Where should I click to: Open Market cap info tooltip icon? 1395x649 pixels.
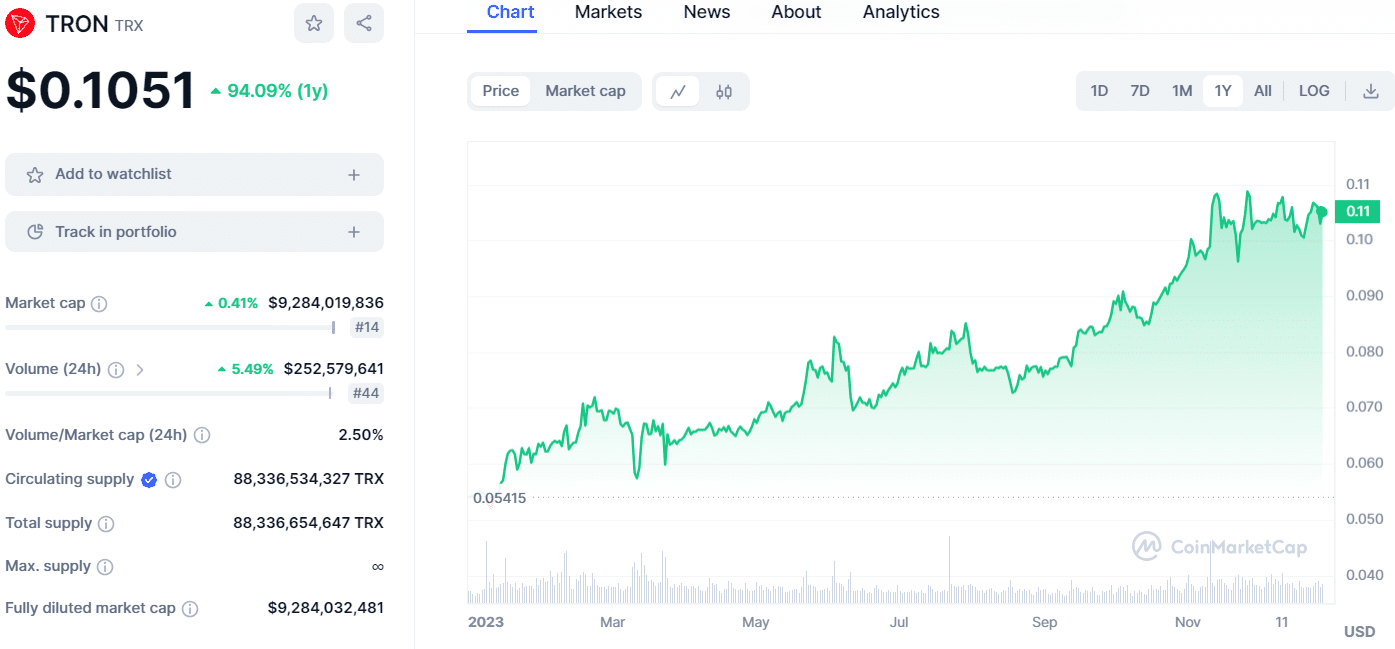pos(100,303)
